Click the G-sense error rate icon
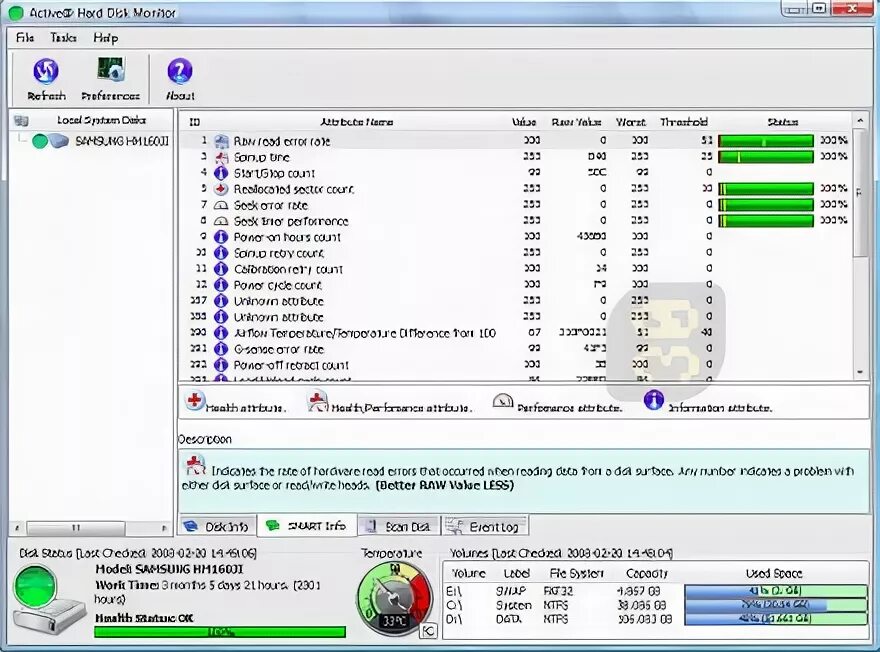Viewport: 880px width, 652px height. tap(222, 349)
